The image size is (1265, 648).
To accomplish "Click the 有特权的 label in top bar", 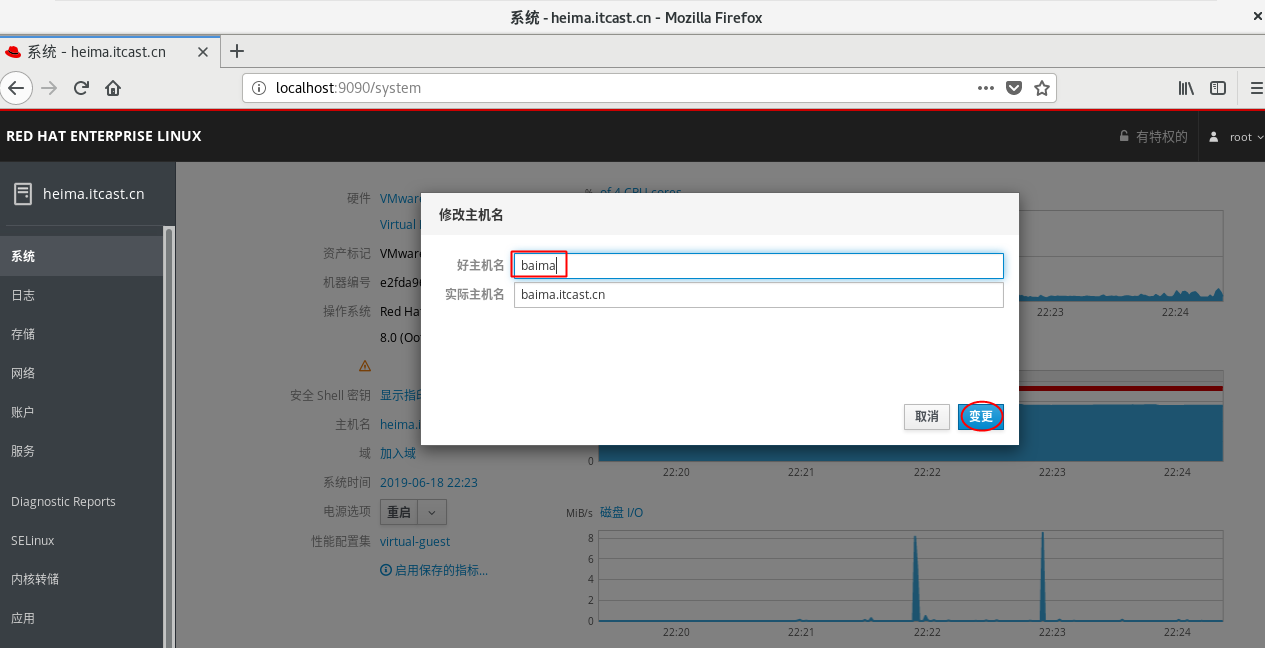I will point(1162,137).
